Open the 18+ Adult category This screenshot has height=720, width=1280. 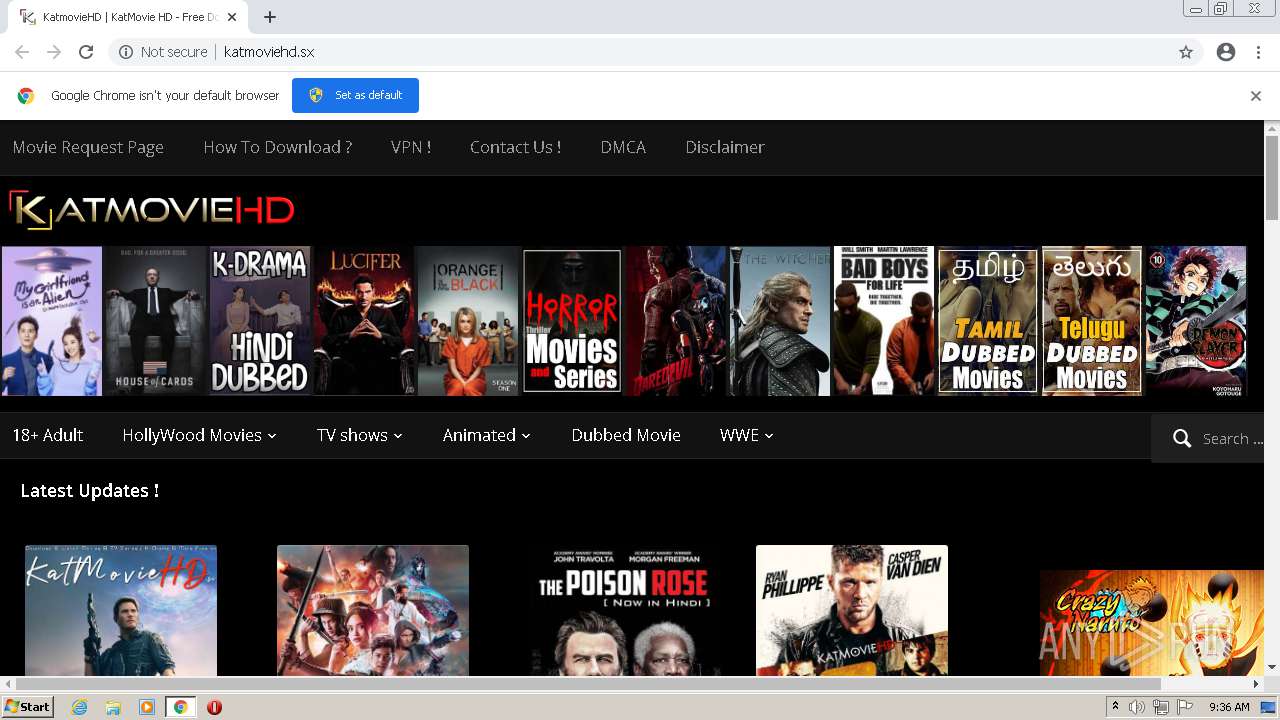pyautogui.click(x=48, y=435)
